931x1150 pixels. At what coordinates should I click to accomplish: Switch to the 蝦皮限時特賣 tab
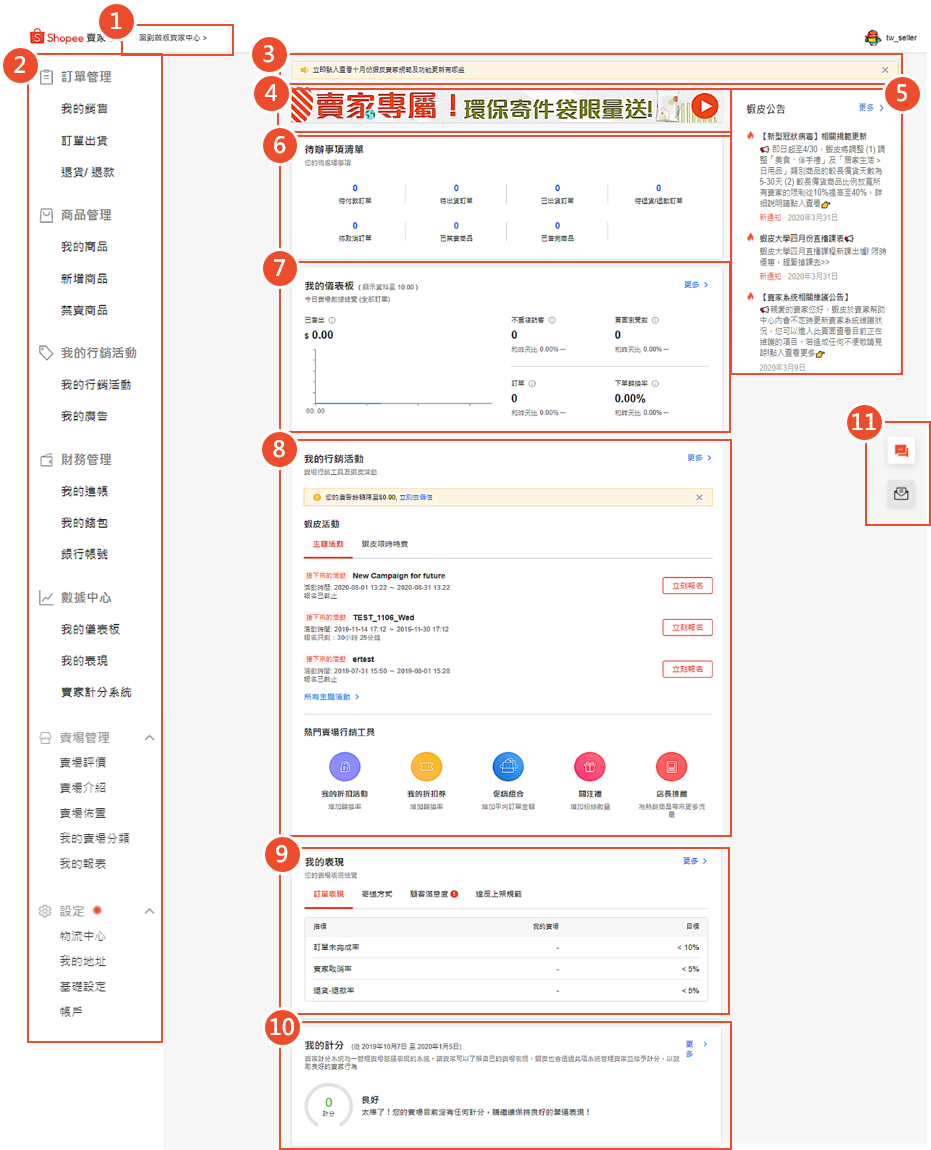click(385, 544)
